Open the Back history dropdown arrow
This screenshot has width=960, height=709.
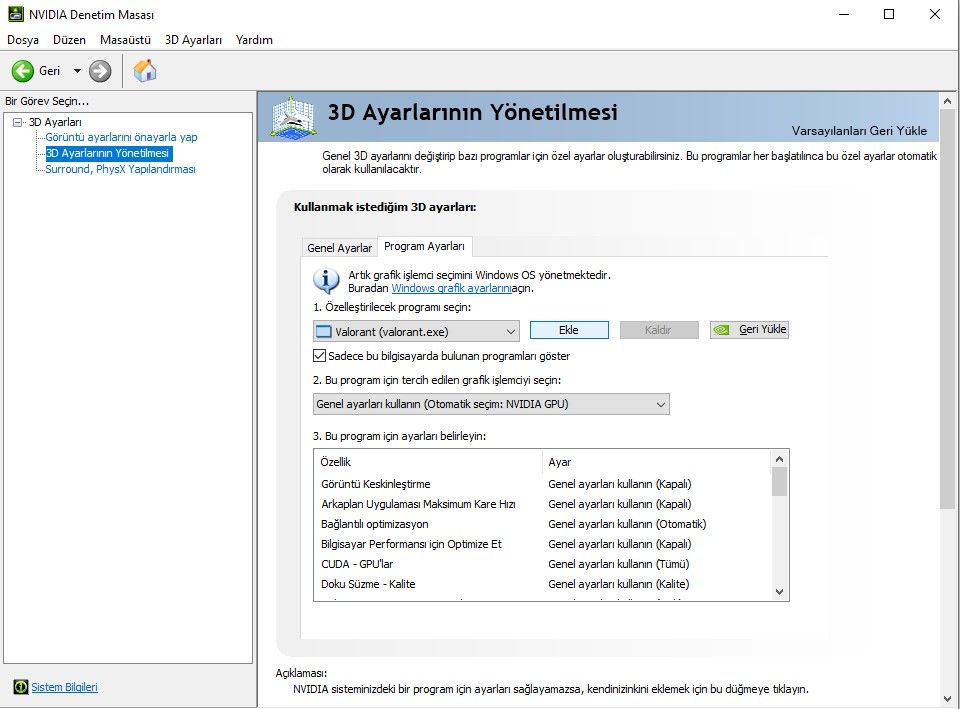(77, 71)
